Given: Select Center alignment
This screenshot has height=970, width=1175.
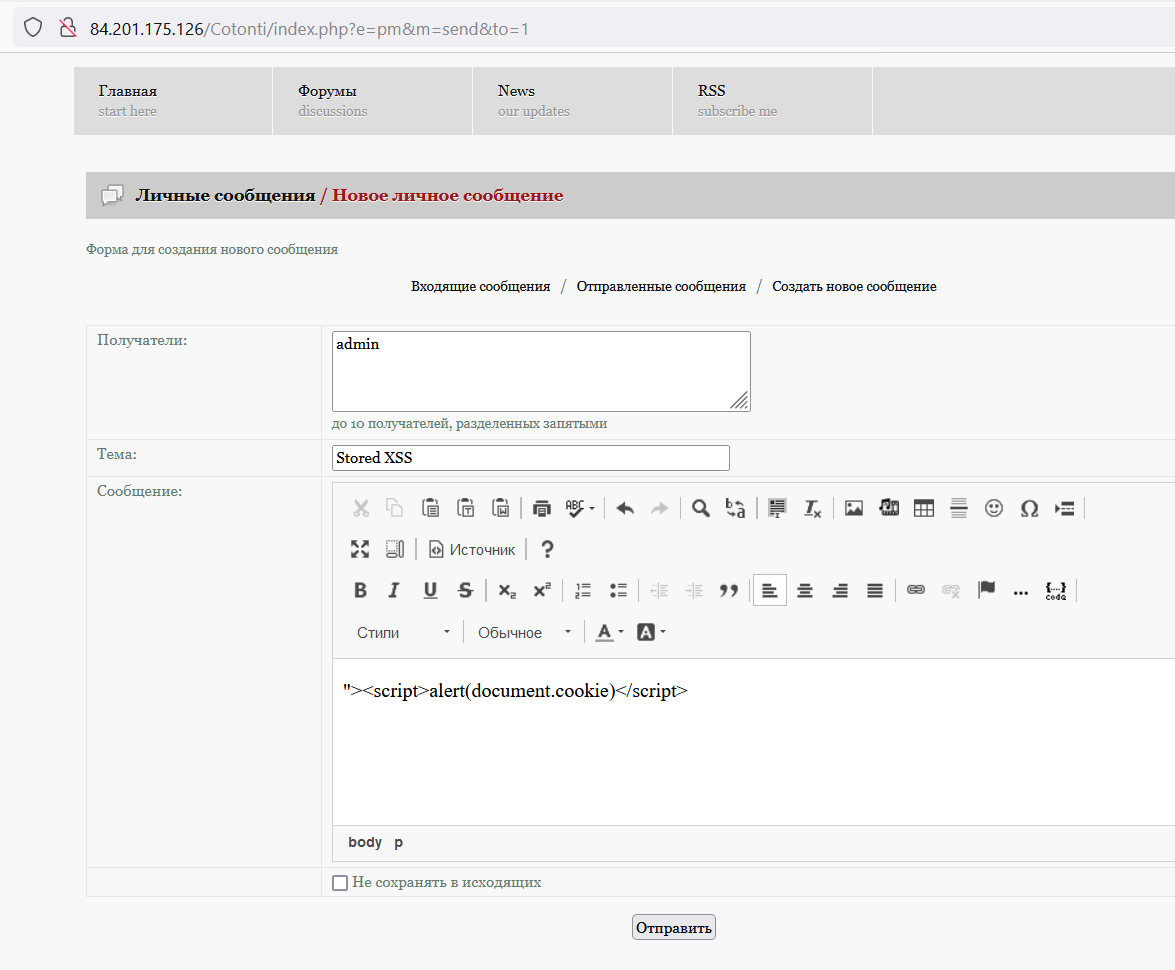Looking at the screenshot, I should coord(805,590).
